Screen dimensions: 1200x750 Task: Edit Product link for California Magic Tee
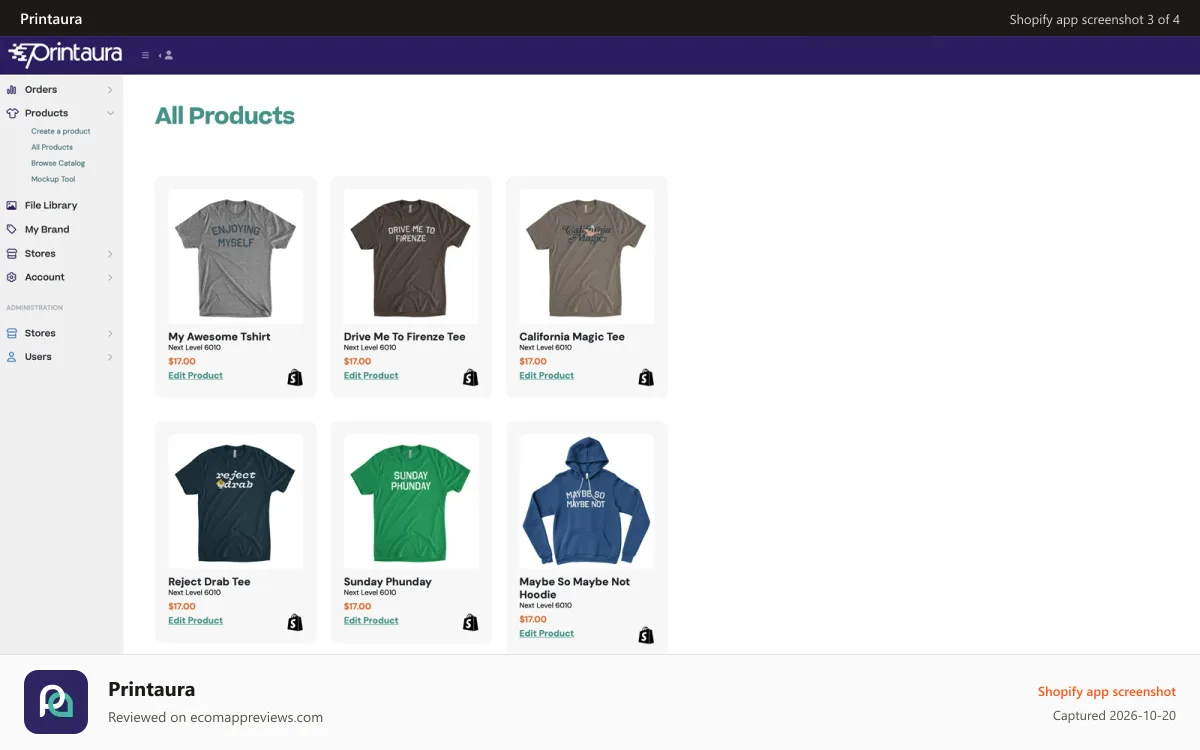tap(547, 376)
